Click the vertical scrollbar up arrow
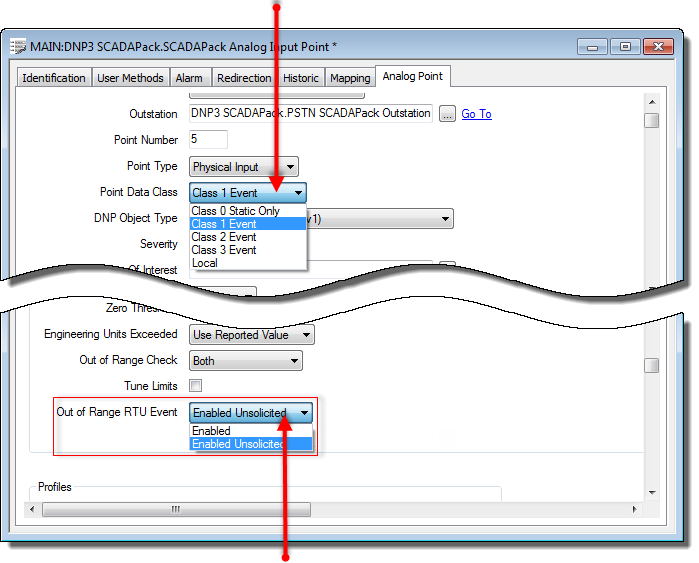 point(651,101)
